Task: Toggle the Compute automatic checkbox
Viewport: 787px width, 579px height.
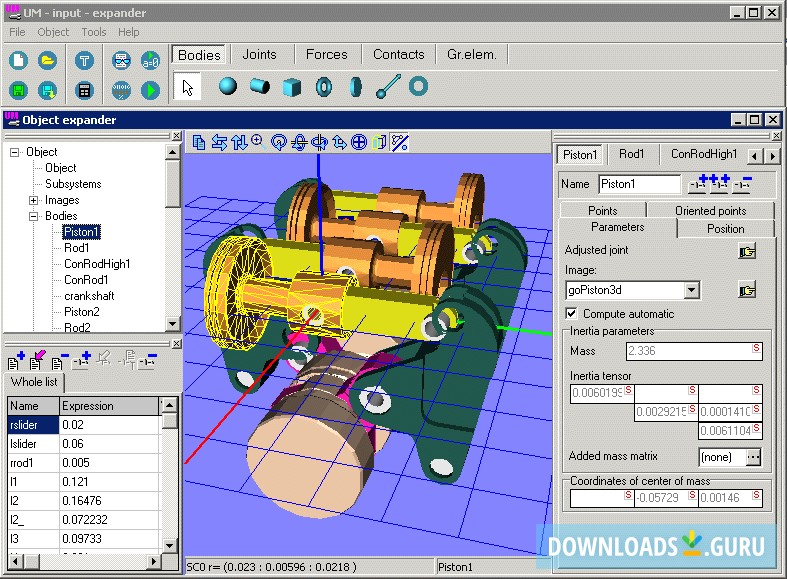Action: coord(572,313)
